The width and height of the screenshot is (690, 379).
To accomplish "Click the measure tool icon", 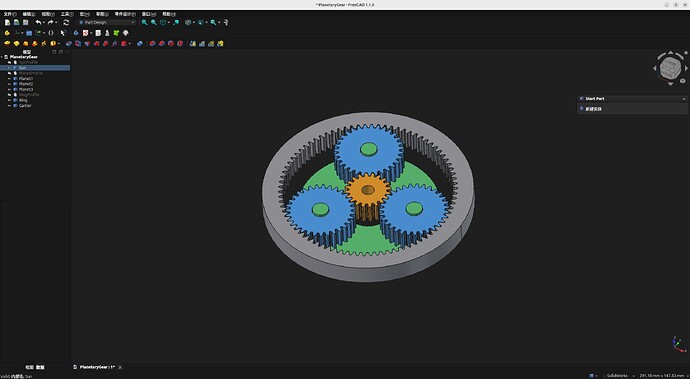I will click(226, 22).
